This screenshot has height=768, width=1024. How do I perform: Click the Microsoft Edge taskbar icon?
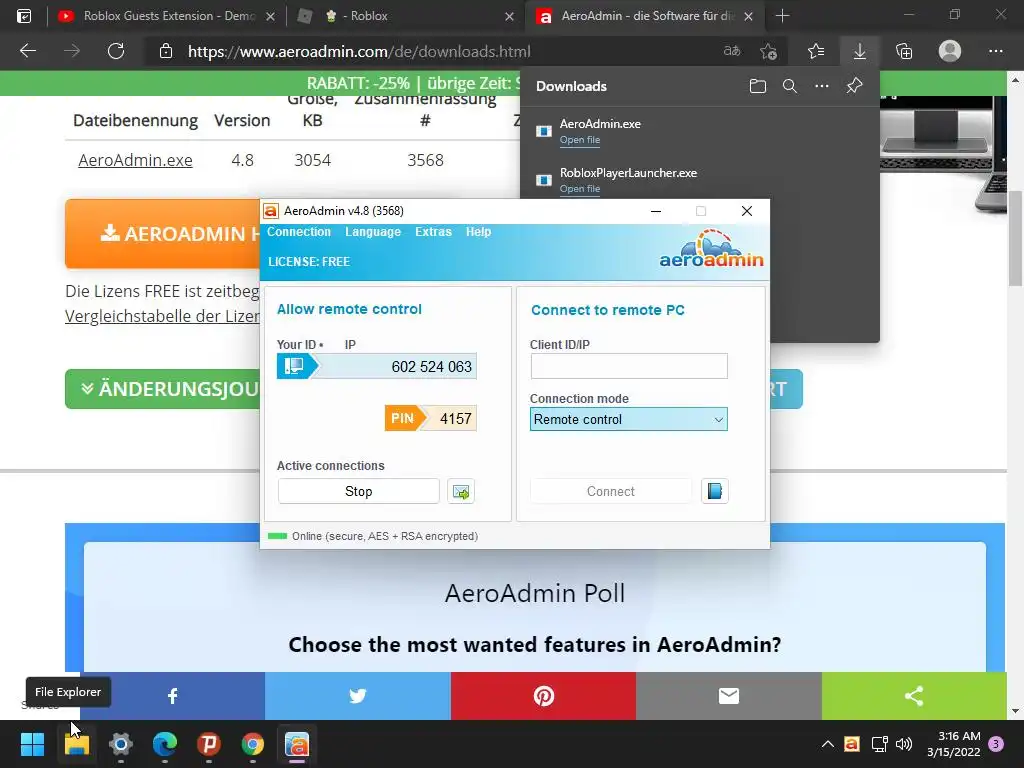pyautogui.click(x=165, y=744)
